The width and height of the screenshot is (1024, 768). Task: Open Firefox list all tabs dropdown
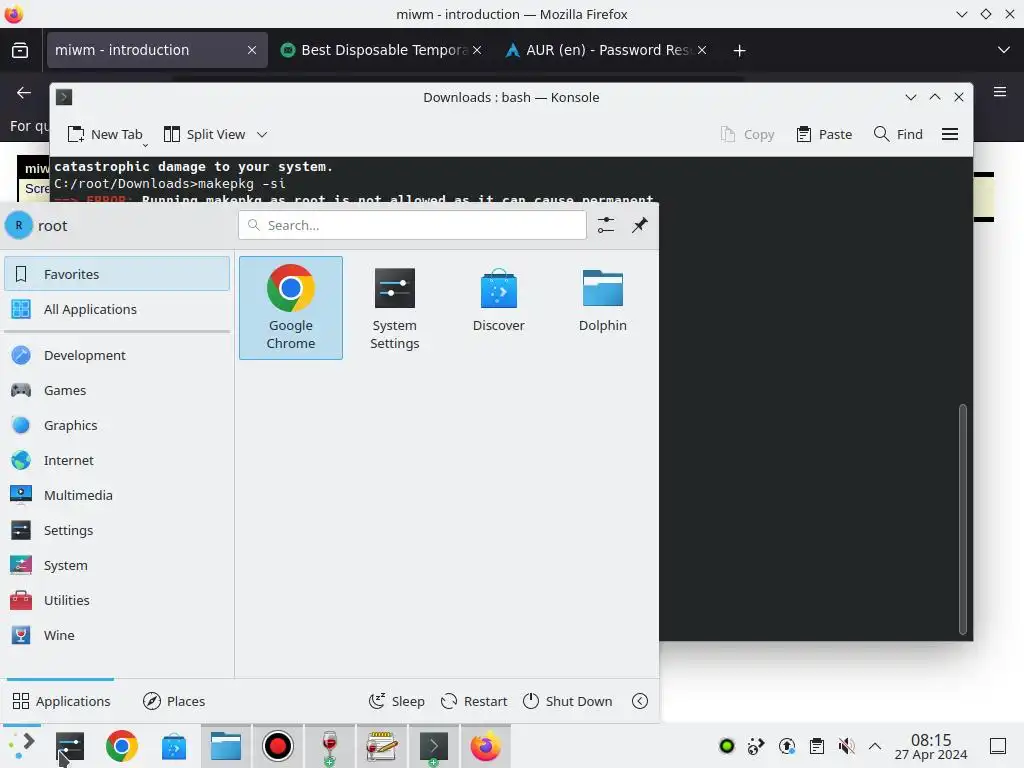click(x=1003, y=50)
